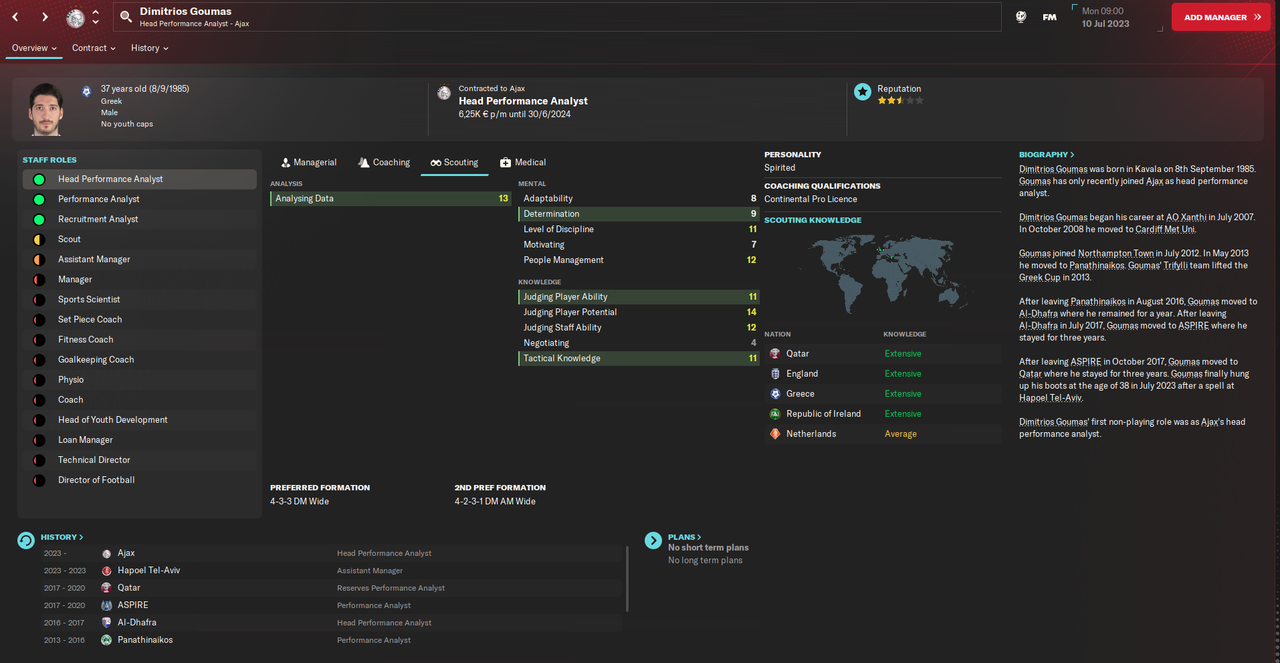Screen dimensions: 1280x663
Task: Click the Analysing Data attribute row
Action: [x=391, y=199]
